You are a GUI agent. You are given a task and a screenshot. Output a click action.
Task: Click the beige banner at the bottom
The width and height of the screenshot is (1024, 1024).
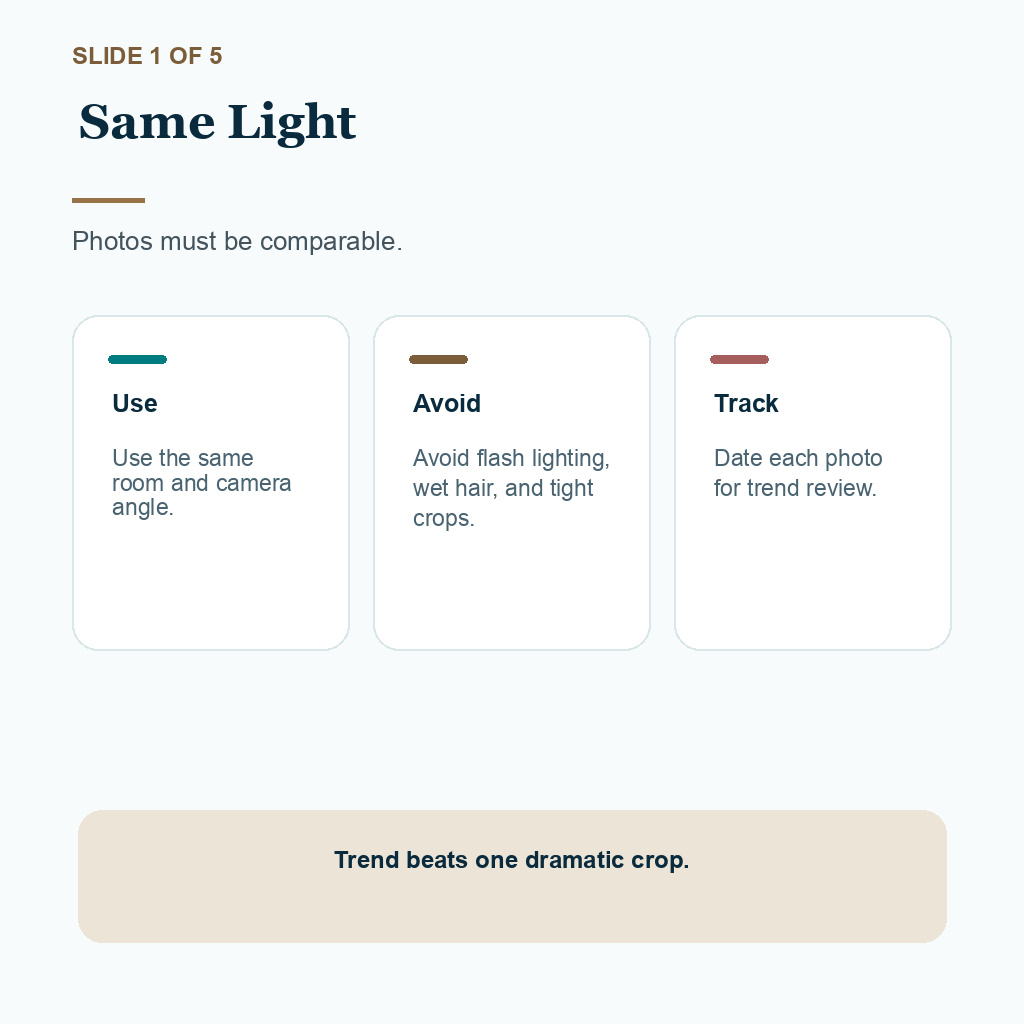coord(512,876)
